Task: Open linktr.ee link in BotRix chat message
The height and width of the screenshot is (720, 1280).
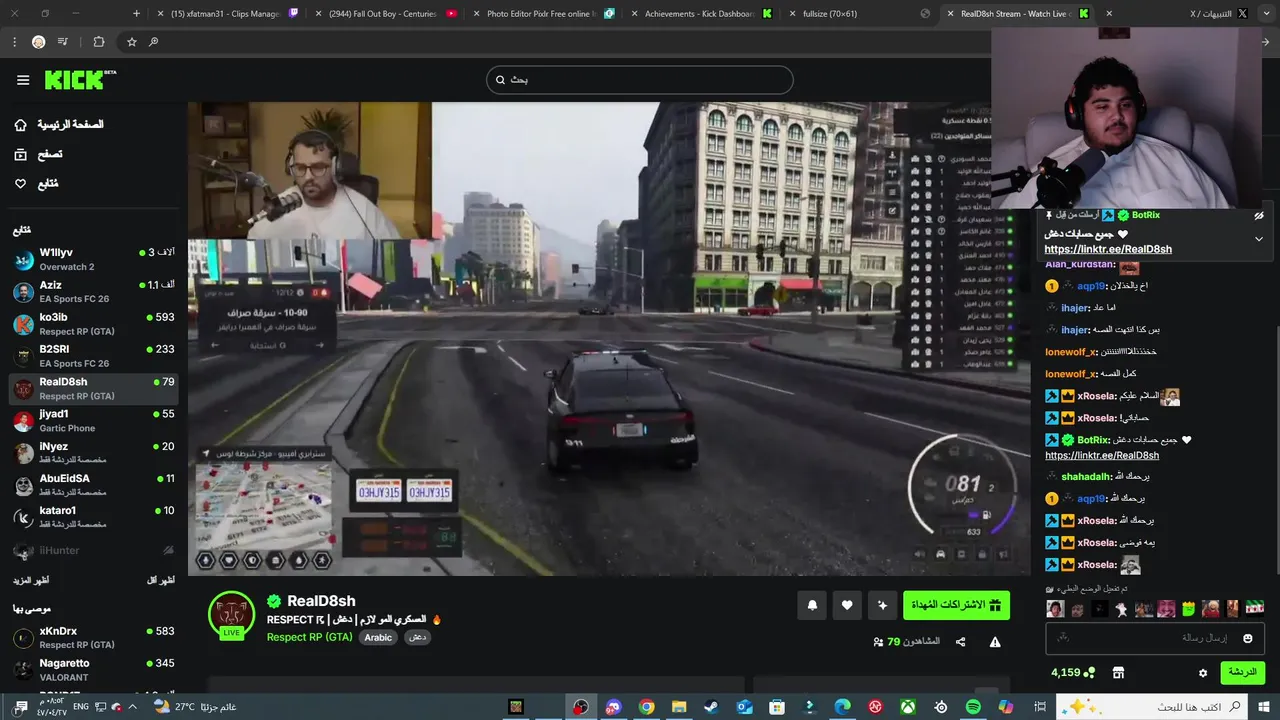Action: click(x=1102, y=455)
